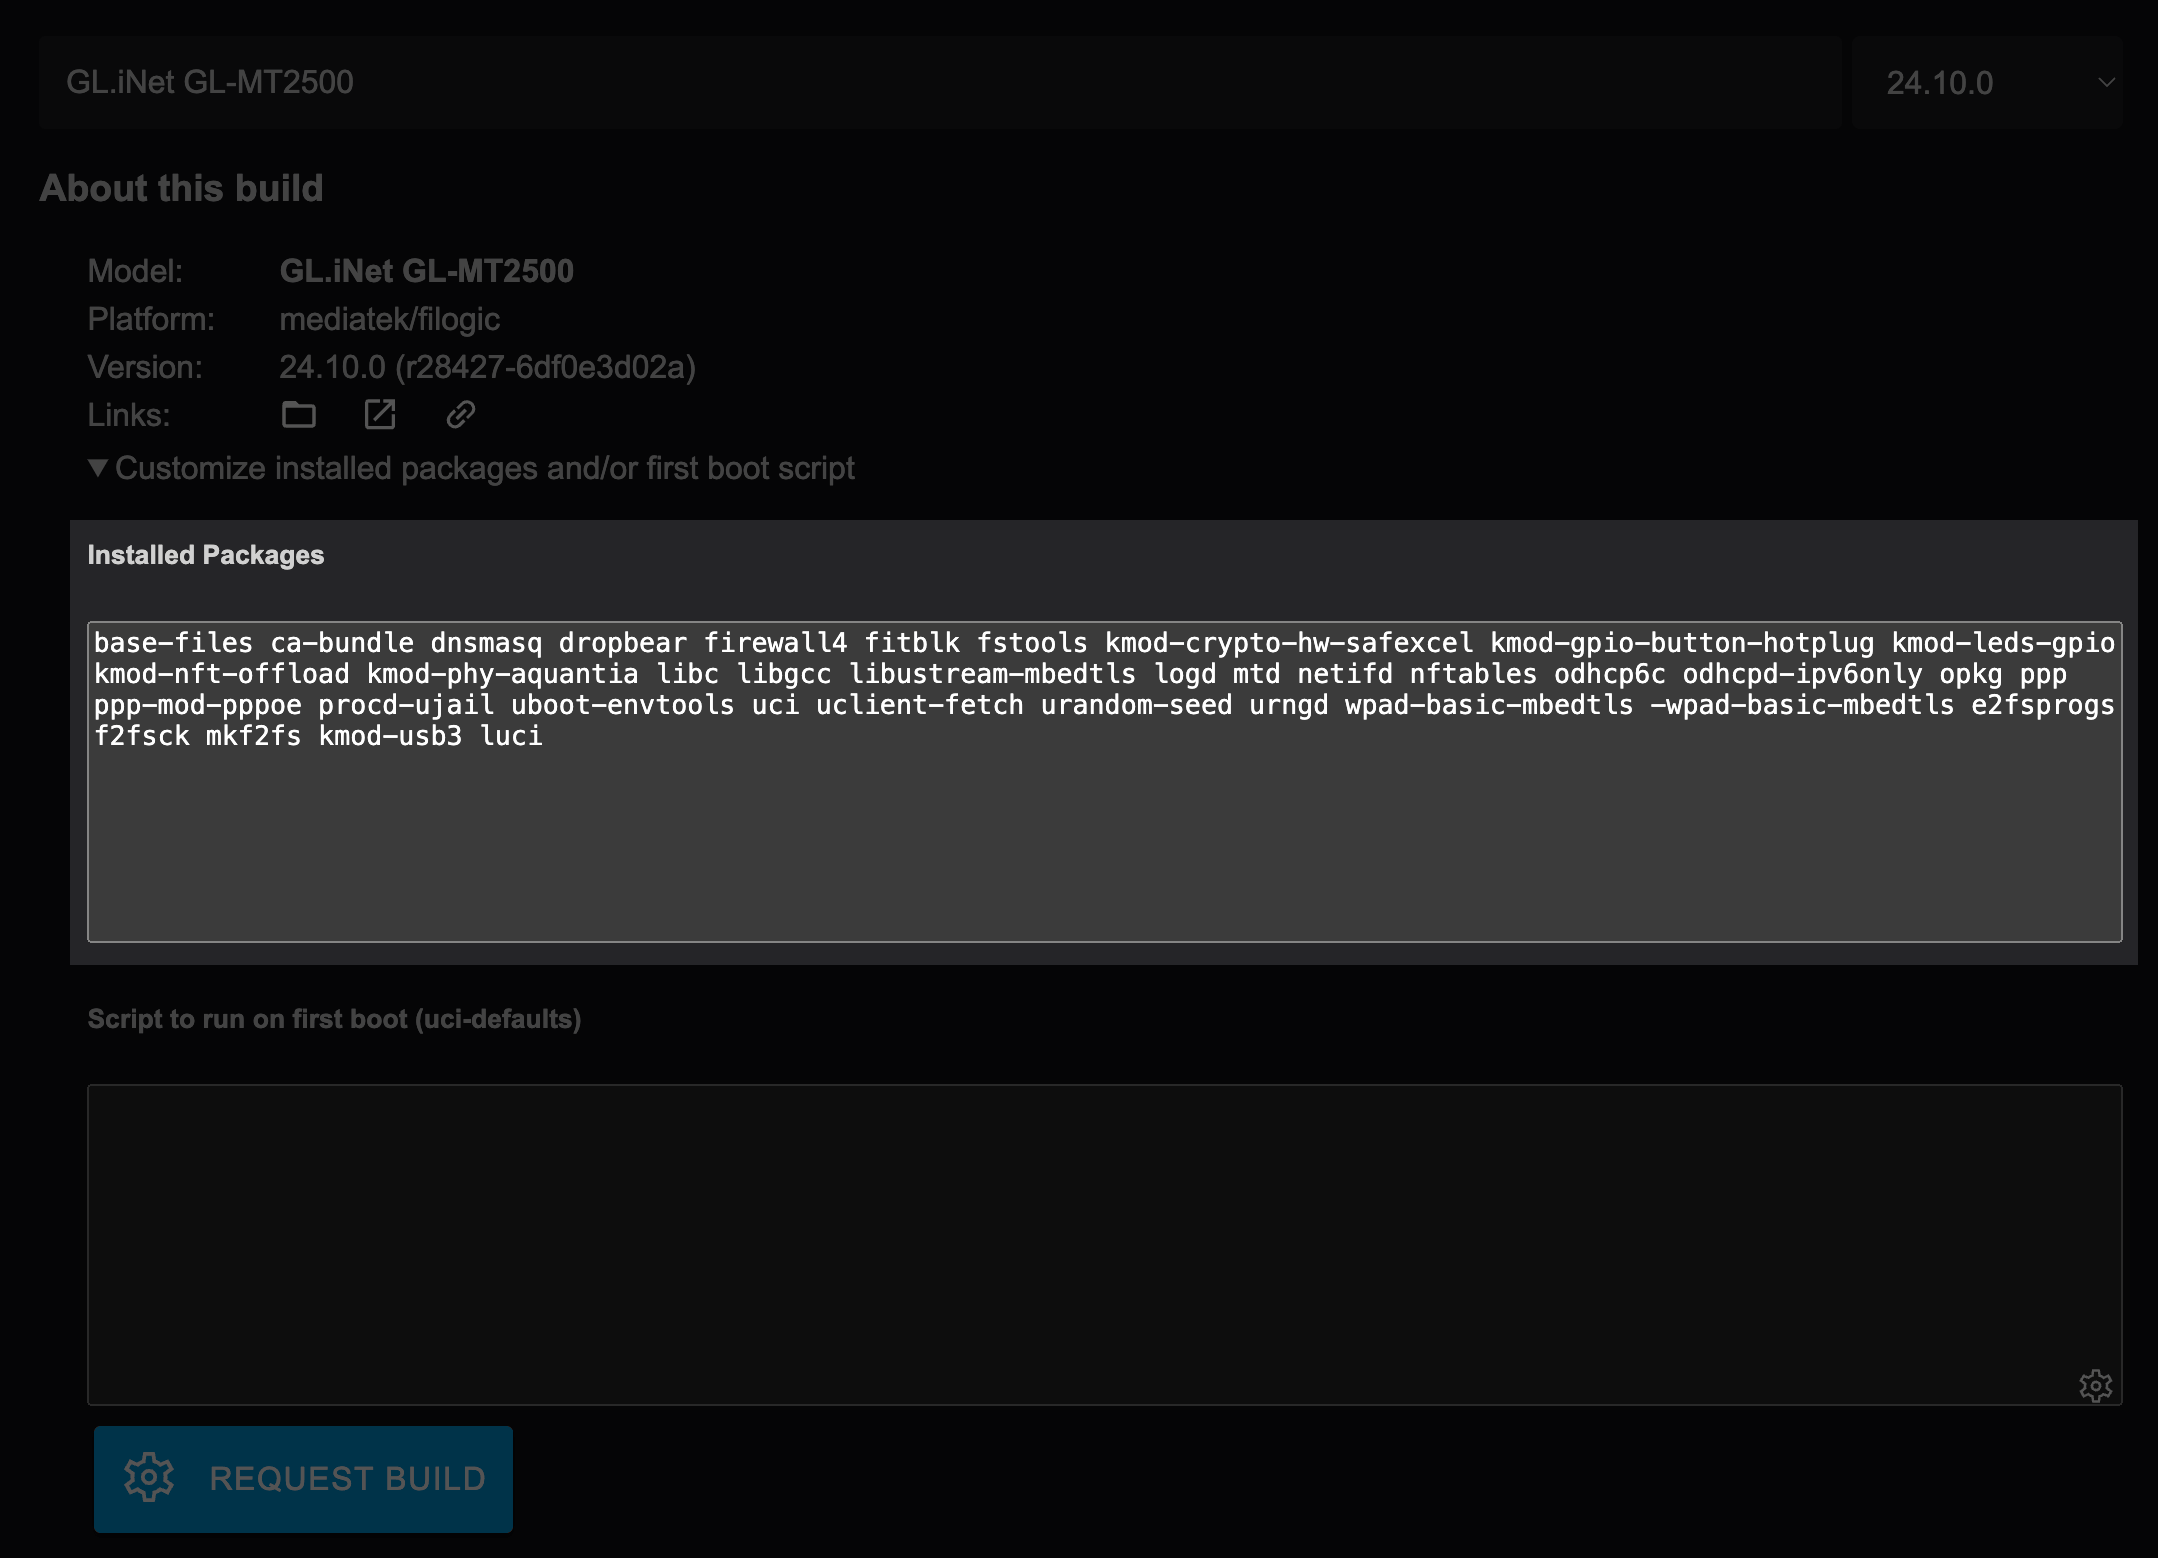
Task: Click the chain permalink icon
Action: (460, 414)
